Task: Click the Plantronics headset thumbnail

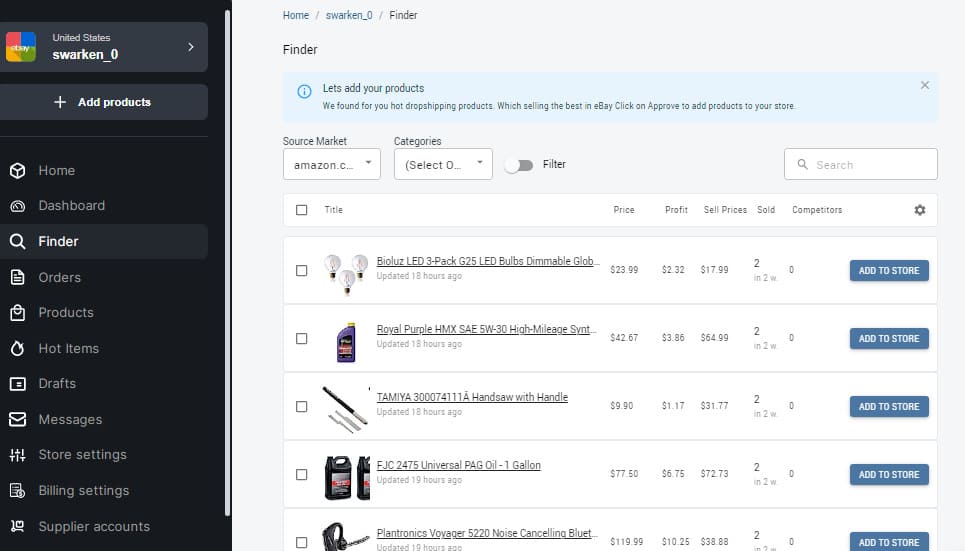Action: pyautogui.click(x=345, y=537)
